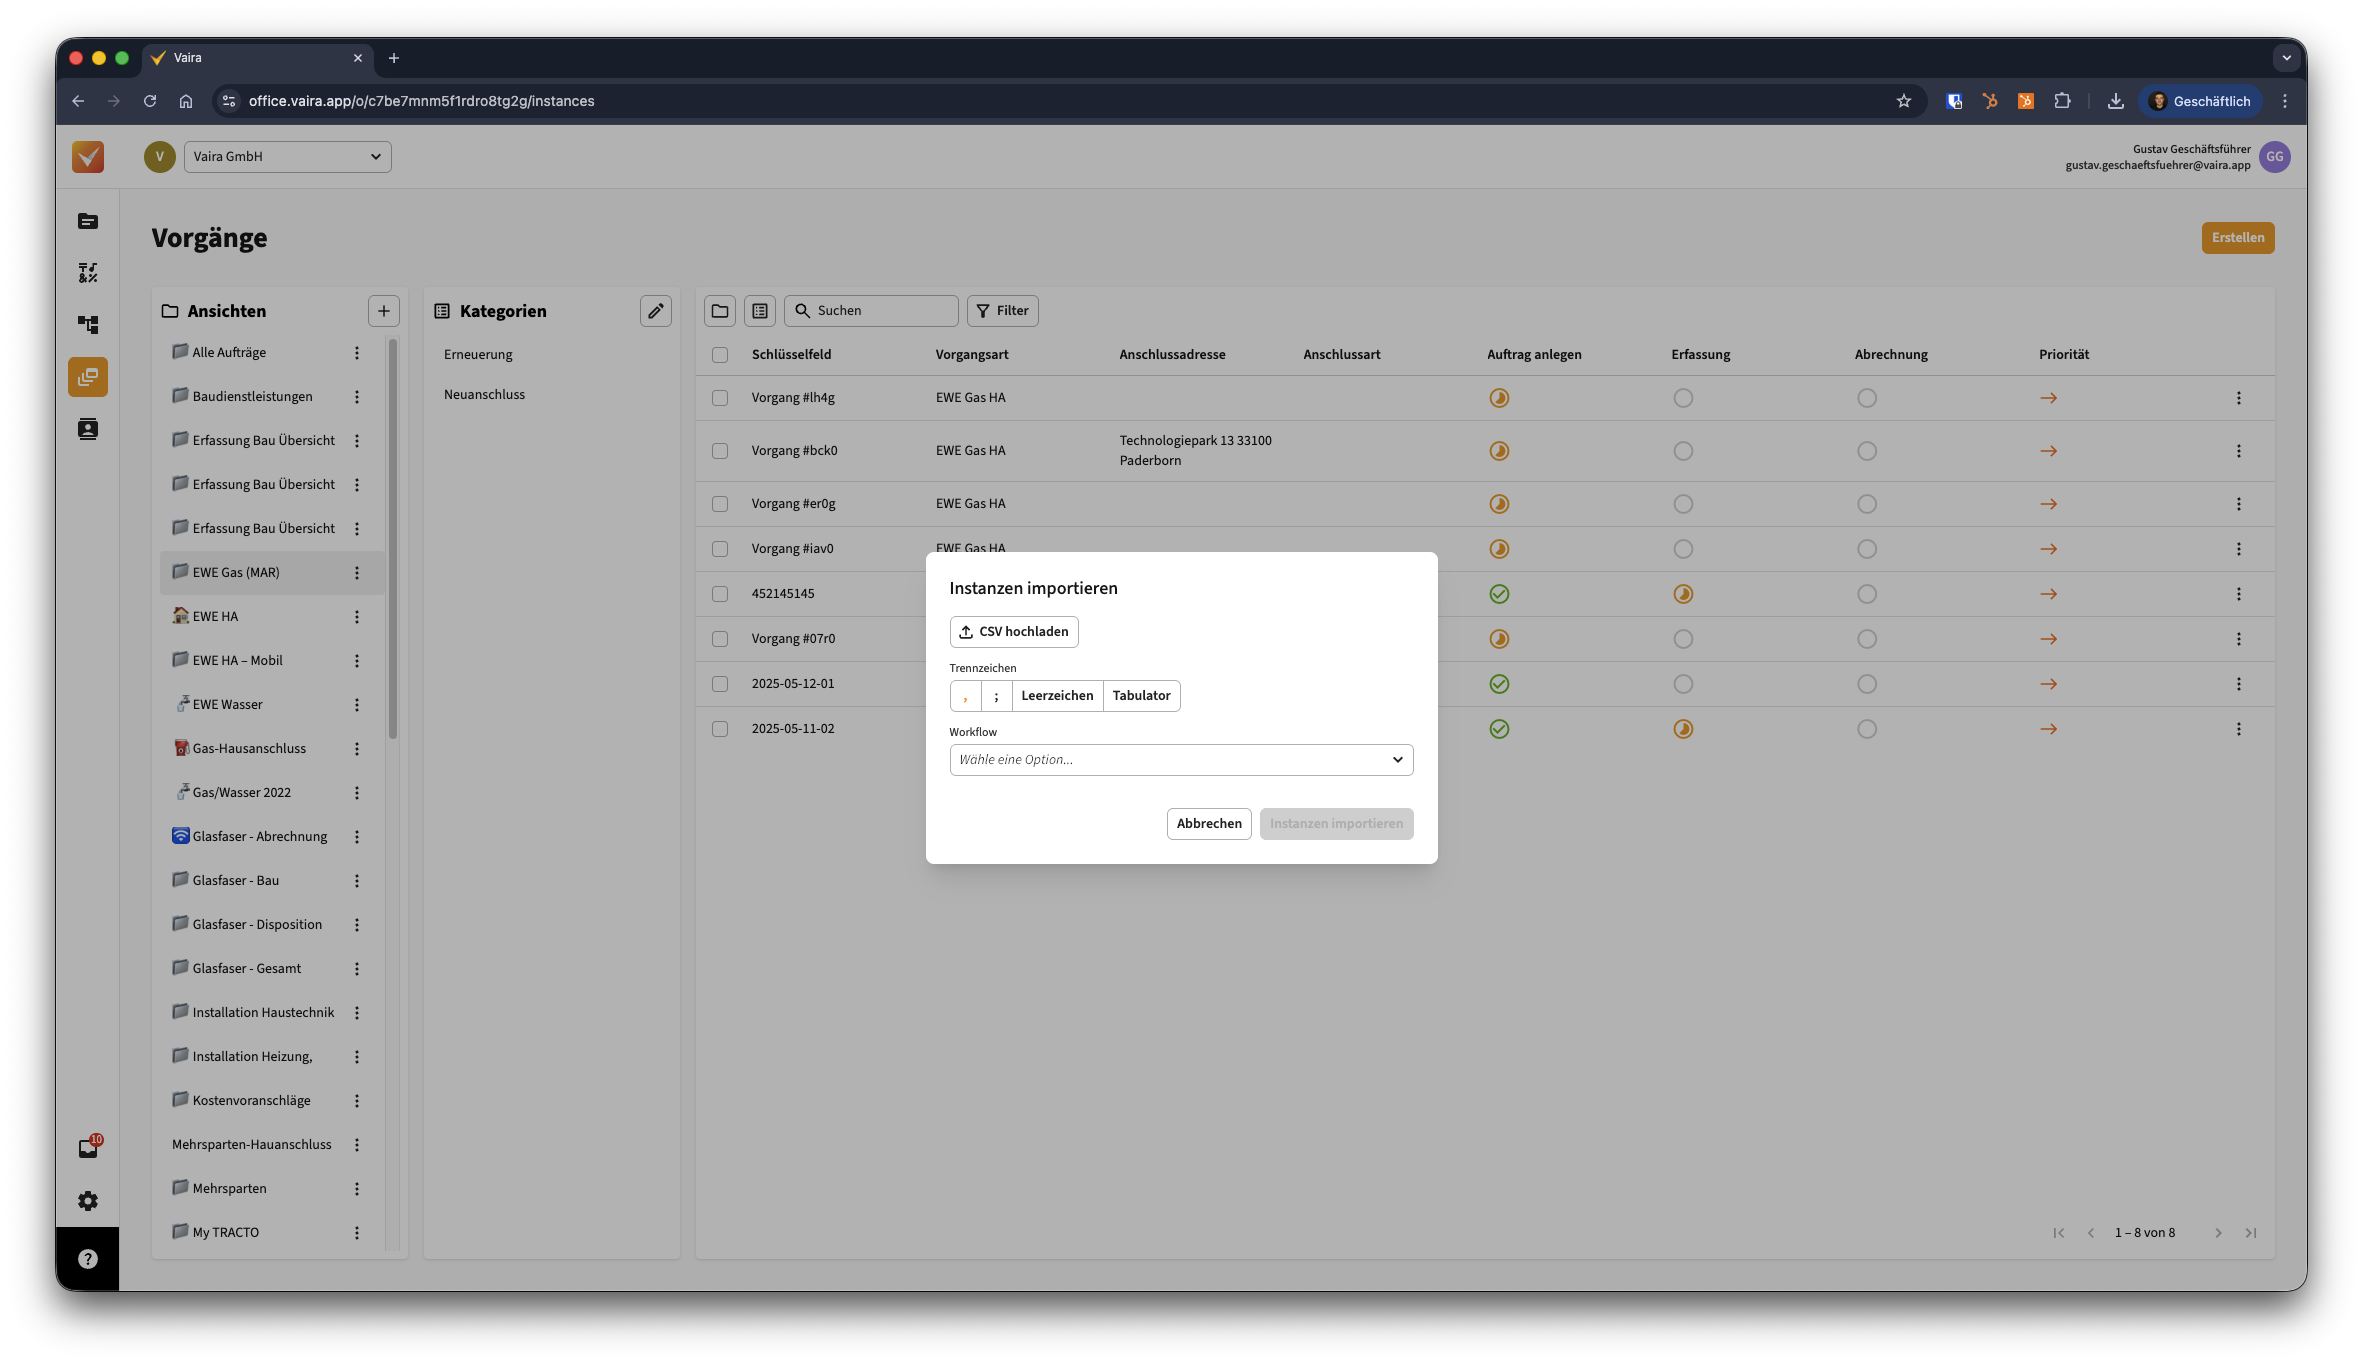
Task: Click the folder view icon in toolbar
Action: point(719,311)
